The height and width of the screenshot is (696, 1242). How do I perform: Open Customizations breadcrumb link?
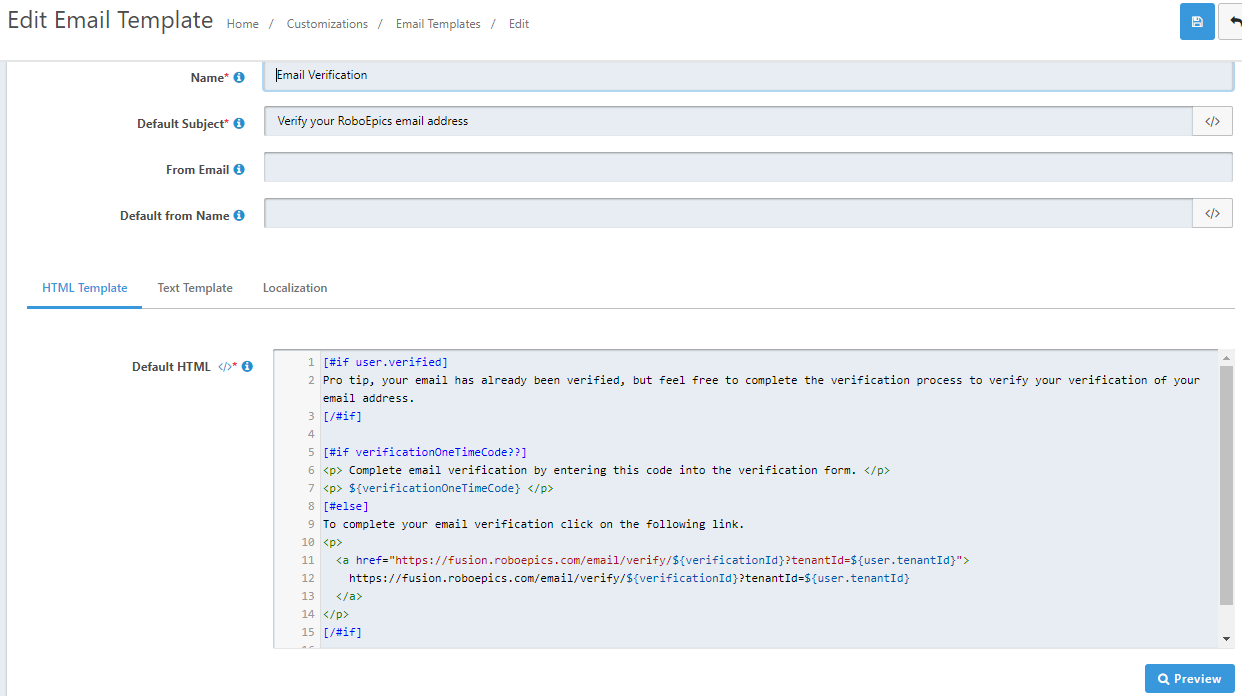click(x=327, y=23)
